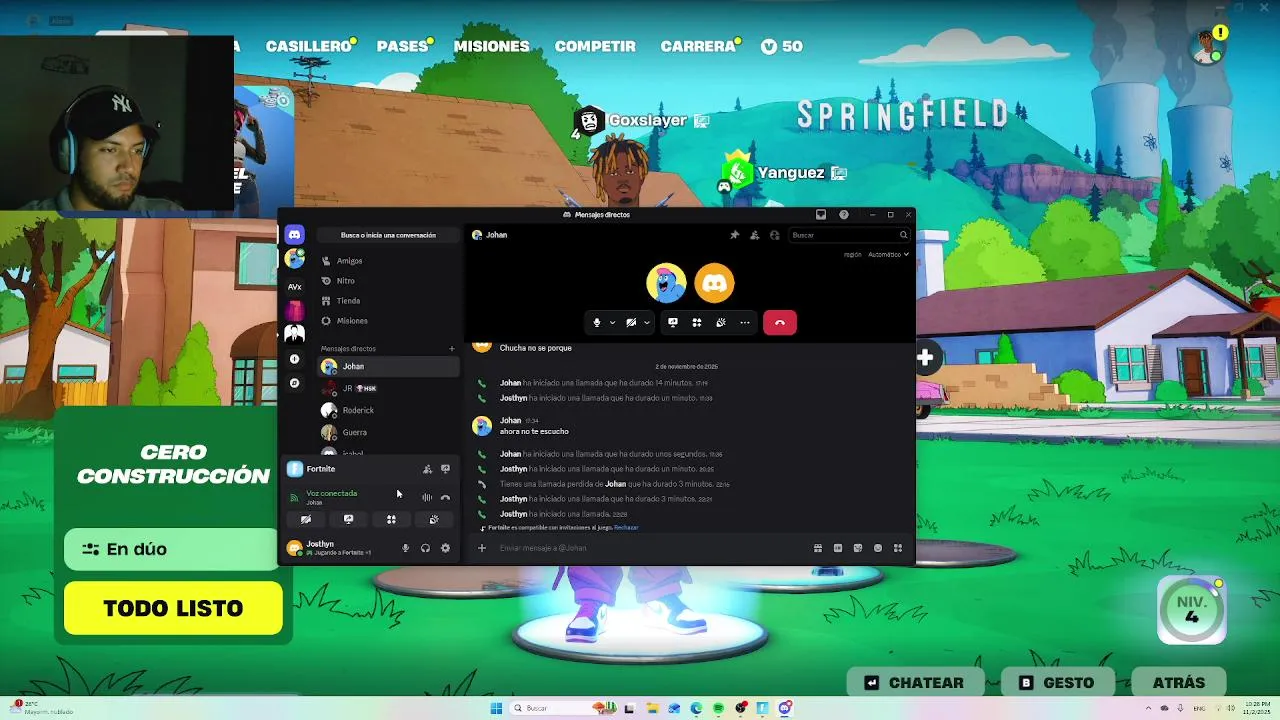This screenshot has width=1280, height=720.
Task: Click the GESTO button in Fortnite
Action: [x=1057, y=683]
